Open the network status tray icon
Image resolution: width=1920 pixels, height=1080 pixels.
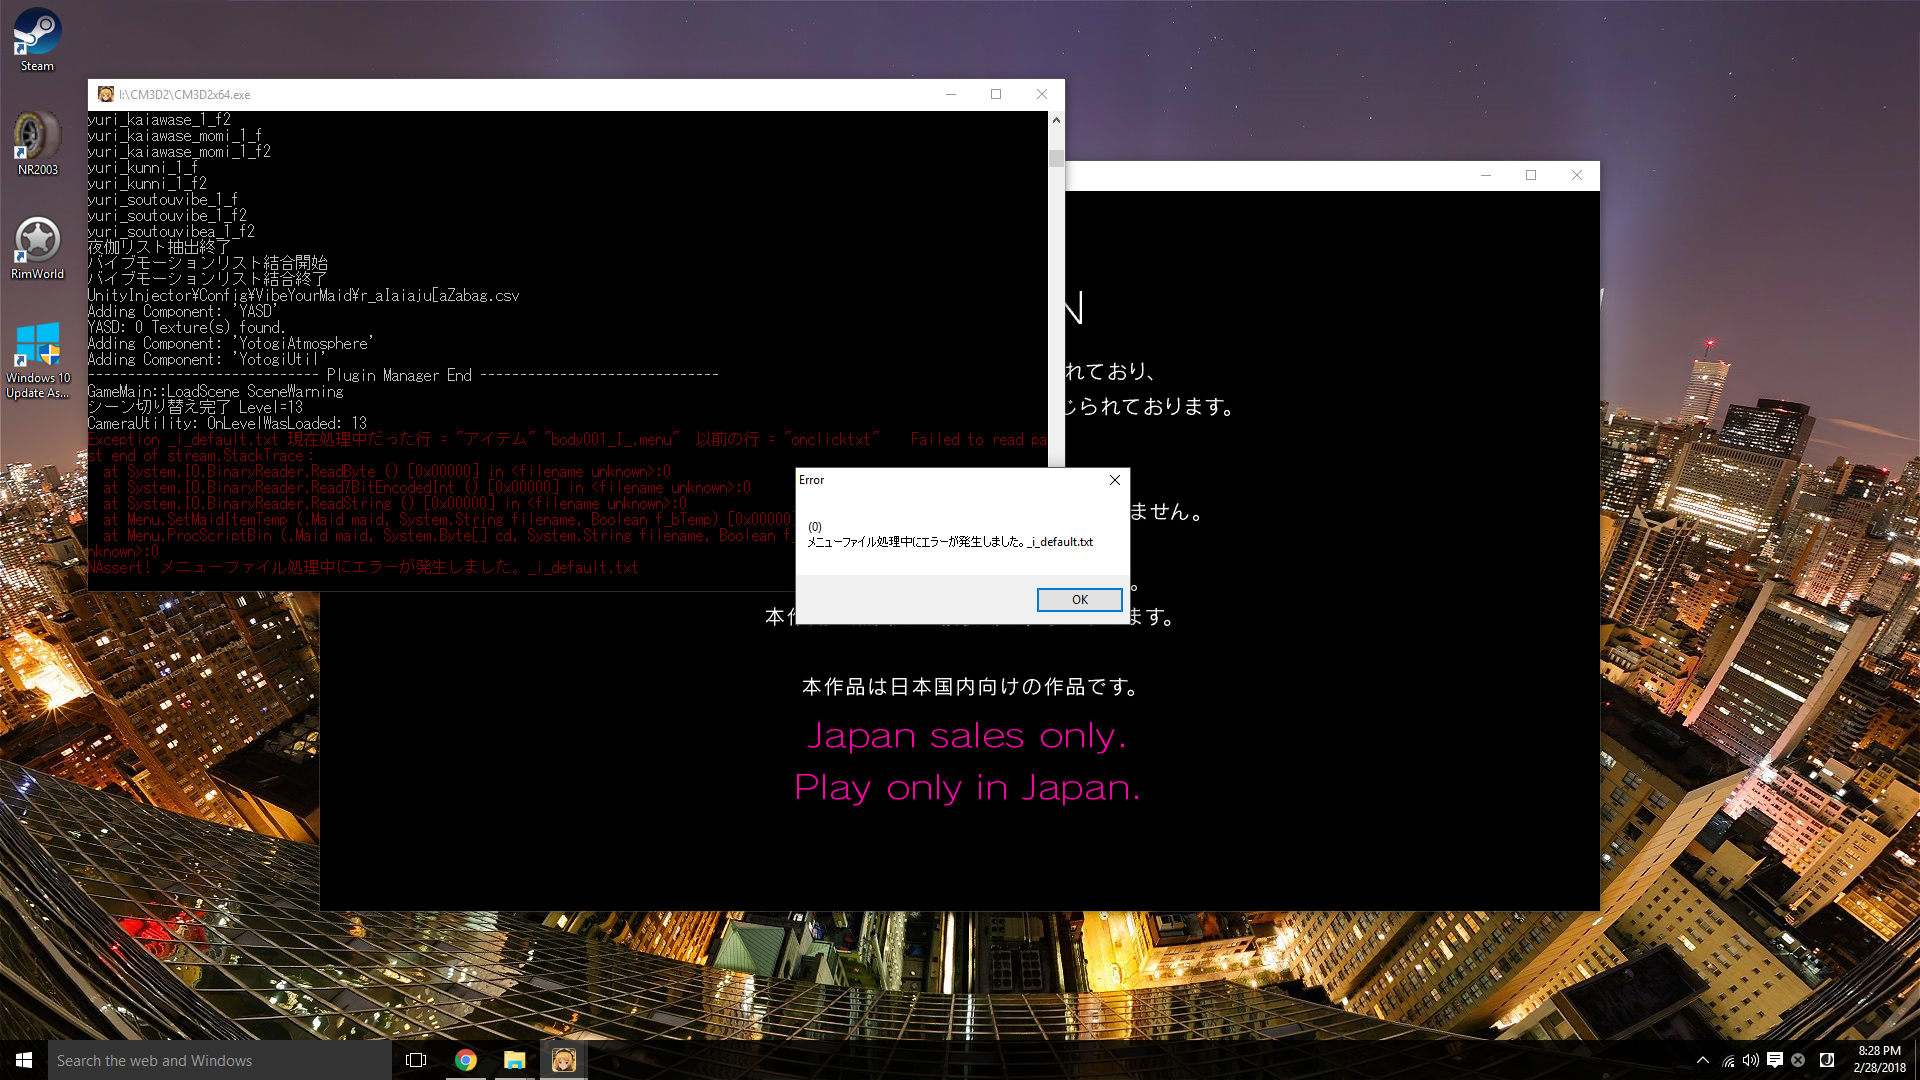click(1728, 1060)
